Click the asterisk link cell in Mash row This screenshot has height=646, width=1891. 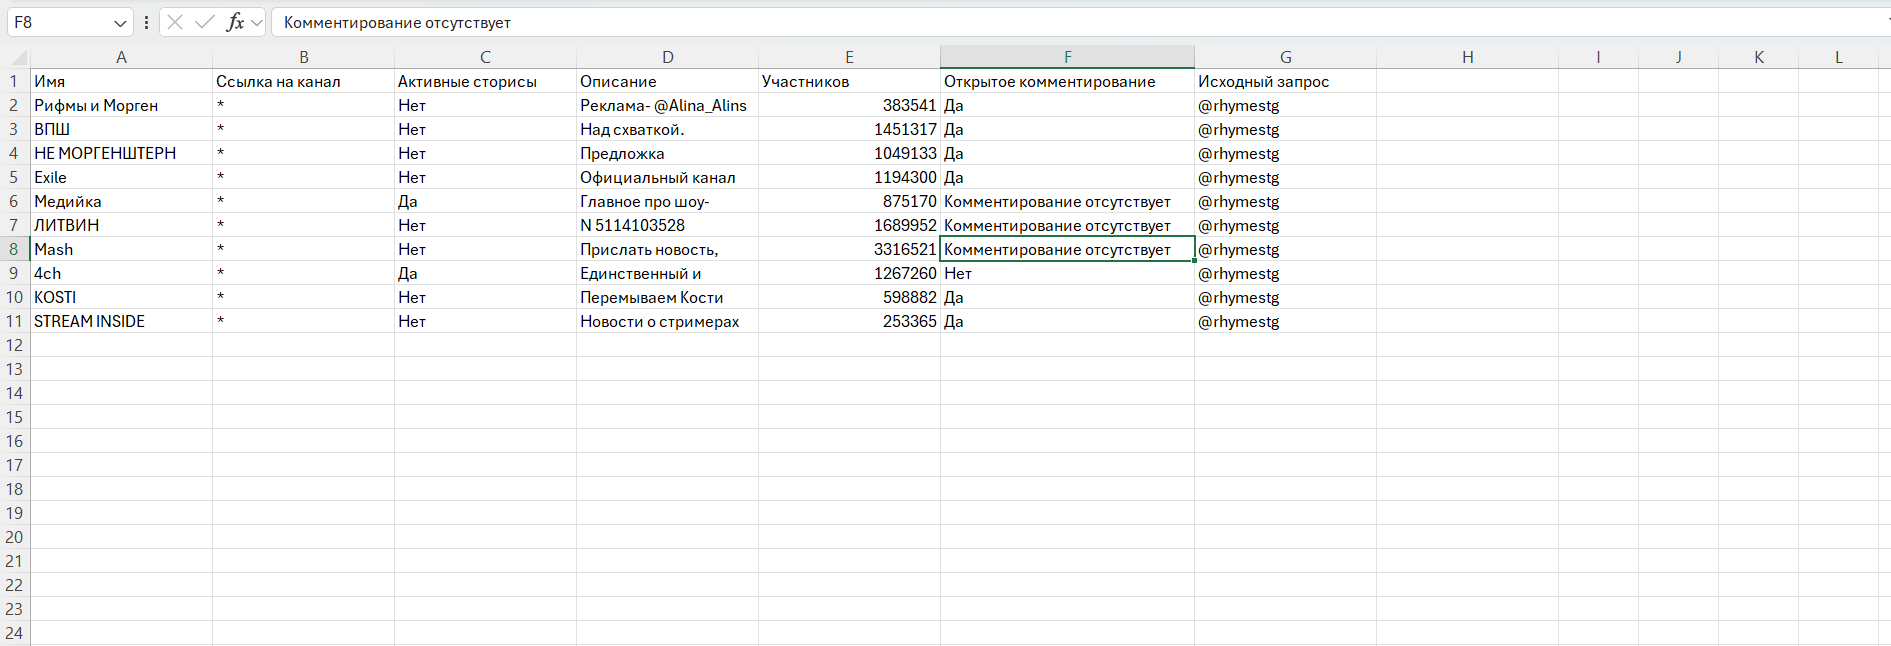(x=303, y=249)
